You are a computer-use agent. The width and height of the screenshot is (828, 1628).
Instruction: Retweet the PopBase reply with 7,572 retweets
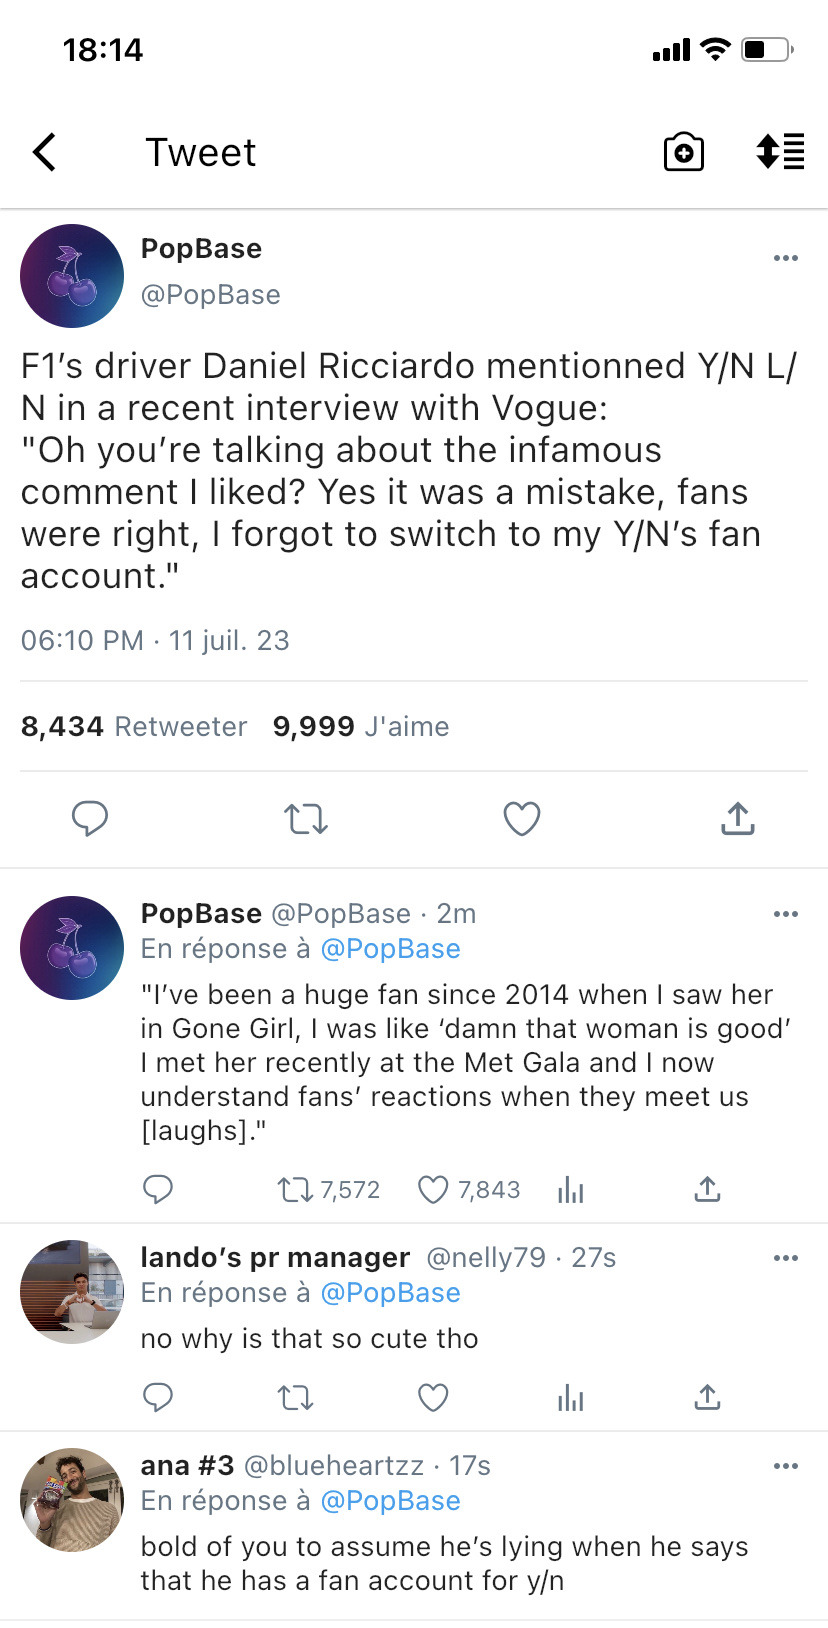296,1189
